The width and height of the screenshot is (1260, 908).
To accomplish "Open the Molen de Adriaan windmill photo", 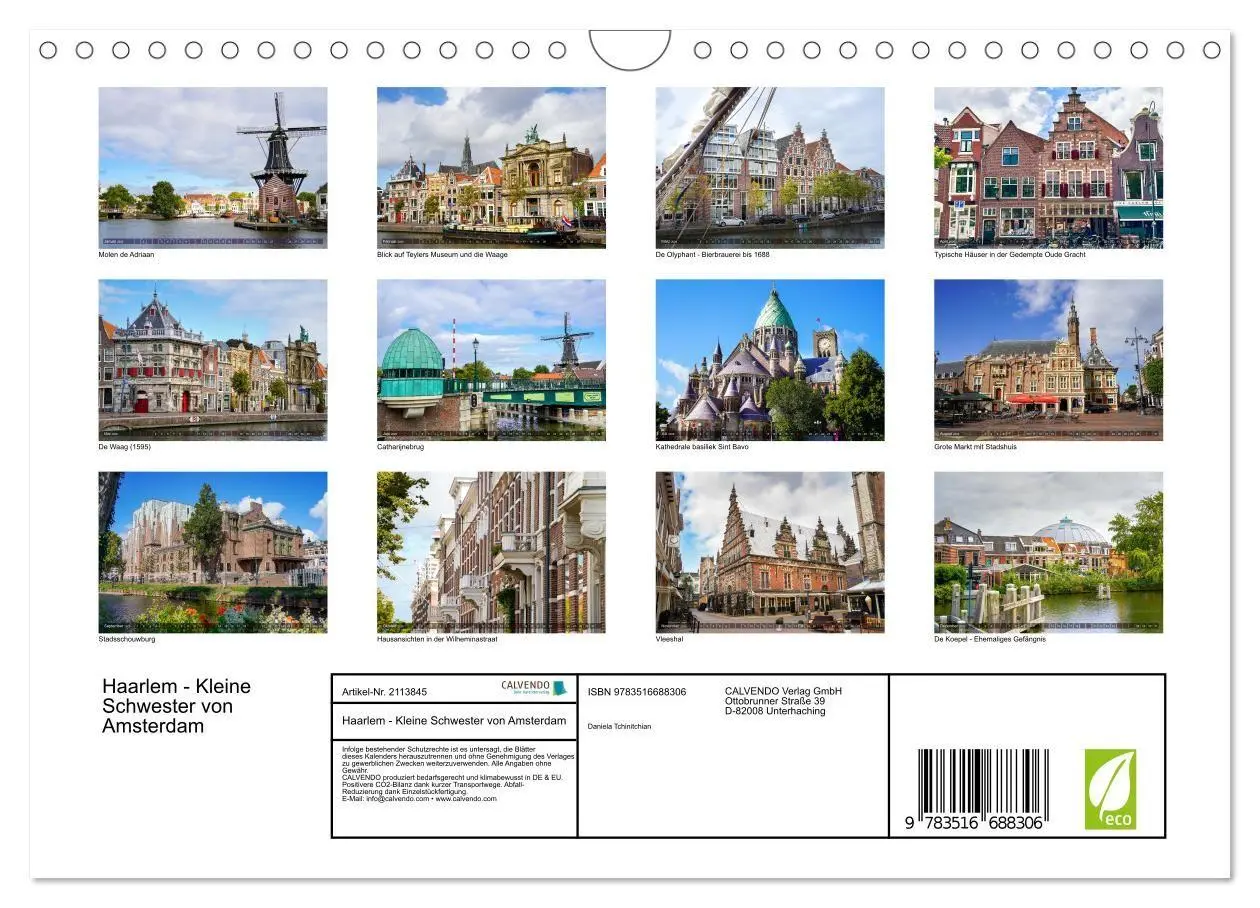I will (x=213, y=168).
